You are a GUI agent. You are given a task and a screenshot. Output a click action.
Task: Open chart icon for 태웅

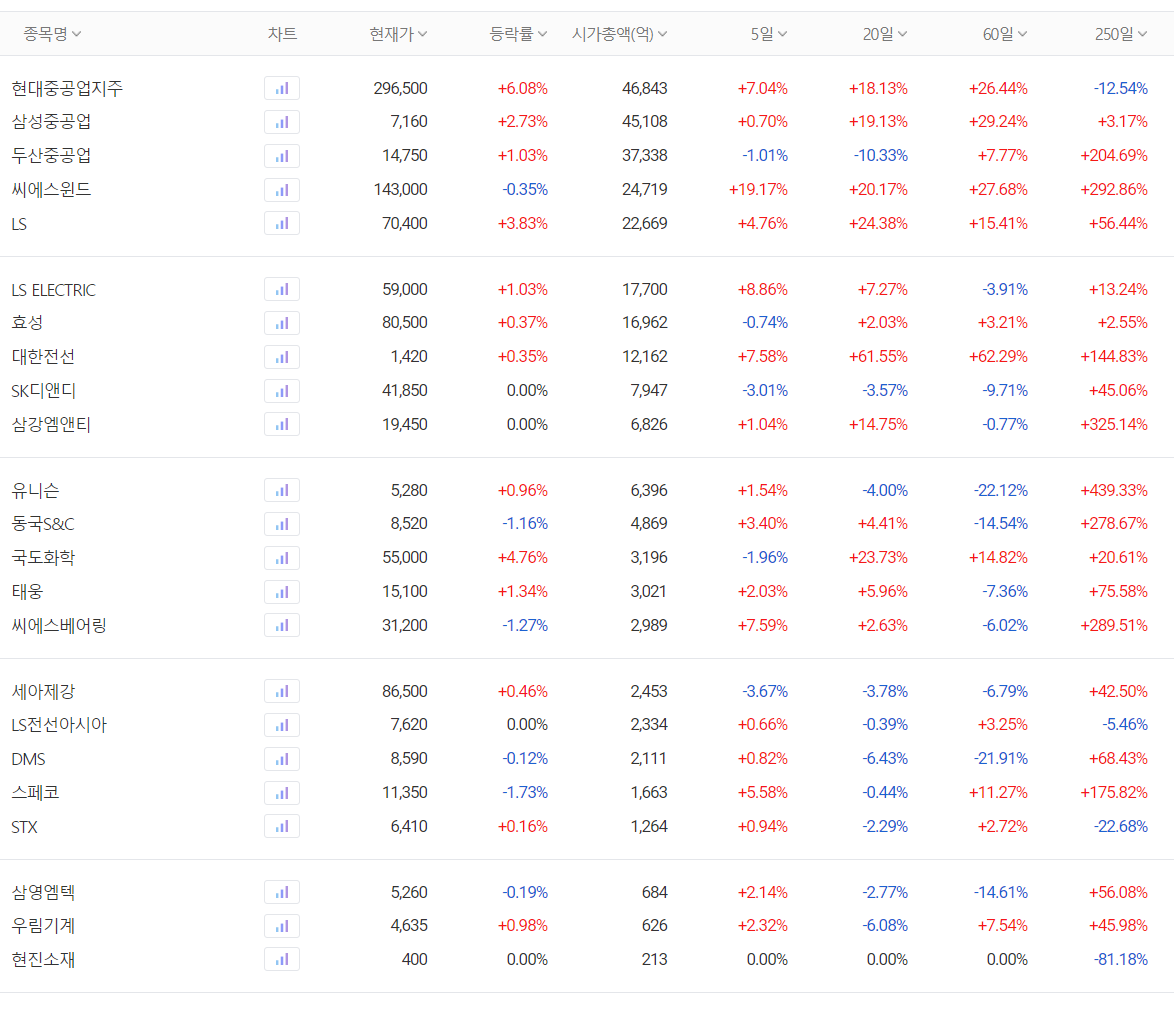pyautogui.click(x=282, y=592)
